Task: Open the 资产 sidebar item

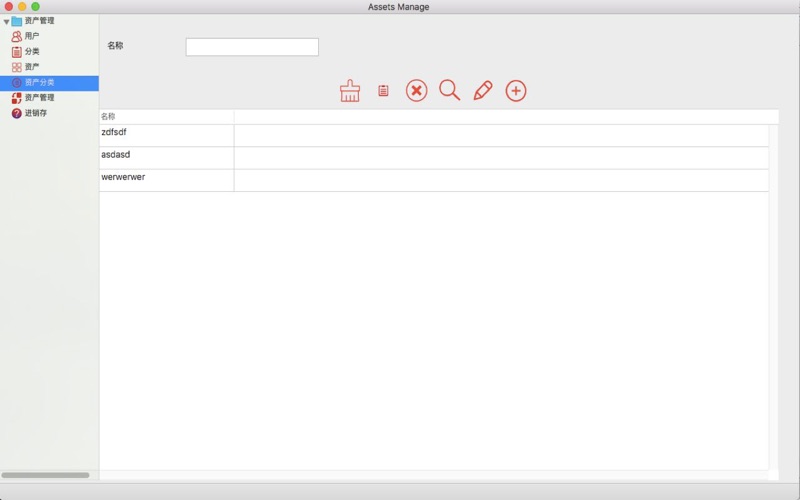Action: point(32,67)
